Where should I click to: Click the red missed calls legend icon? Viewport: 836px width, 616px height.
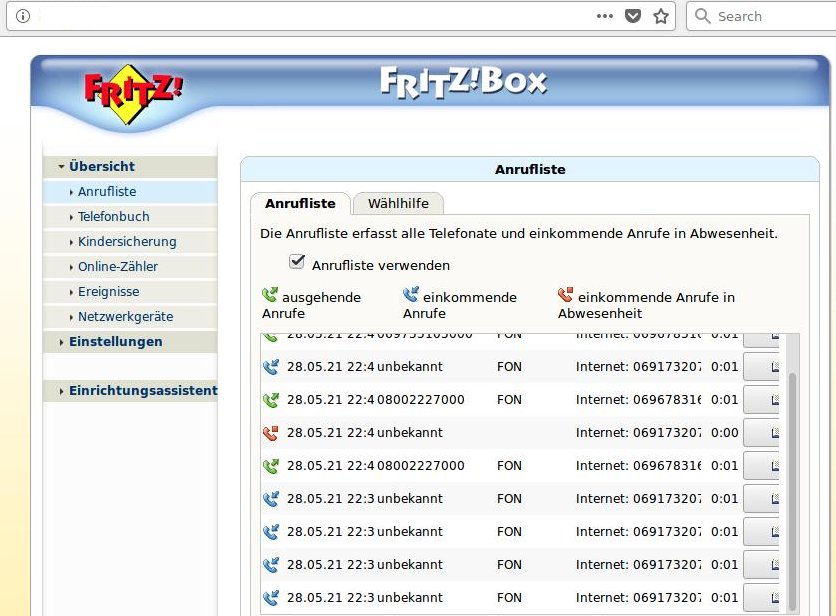coord(565,294)
